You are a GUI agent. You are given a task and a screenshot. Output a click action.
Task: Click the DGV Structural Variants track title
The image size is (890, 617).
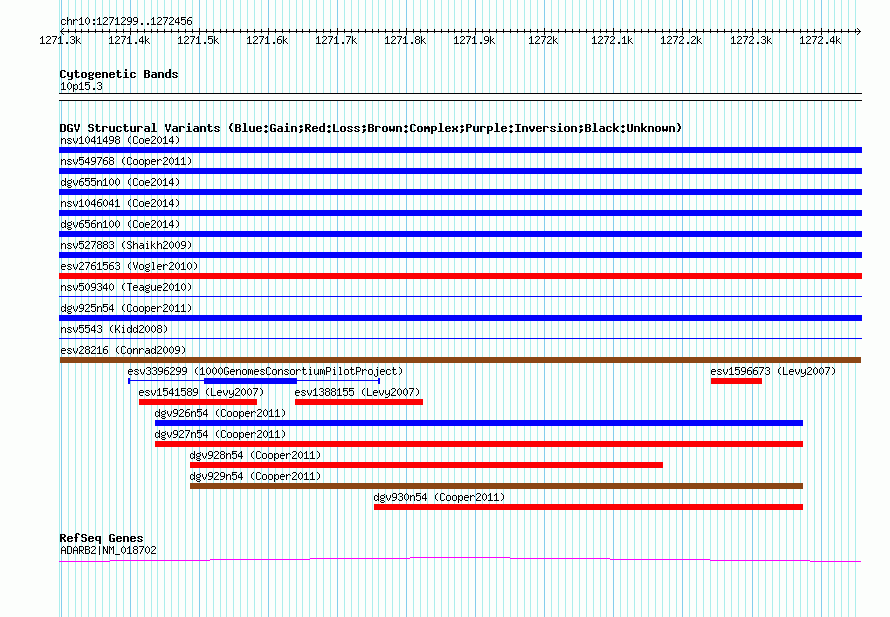coord(370,128)
